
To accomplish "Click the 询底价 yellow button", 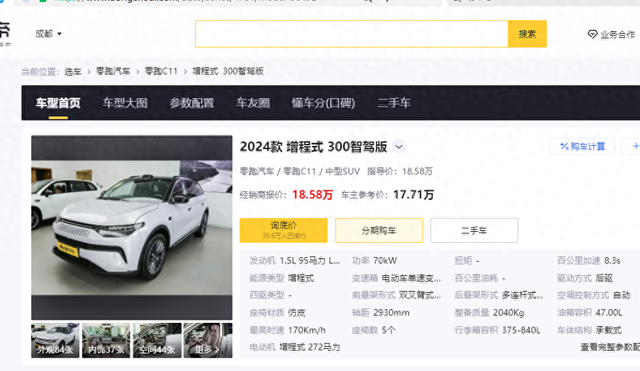I will 283,230.
